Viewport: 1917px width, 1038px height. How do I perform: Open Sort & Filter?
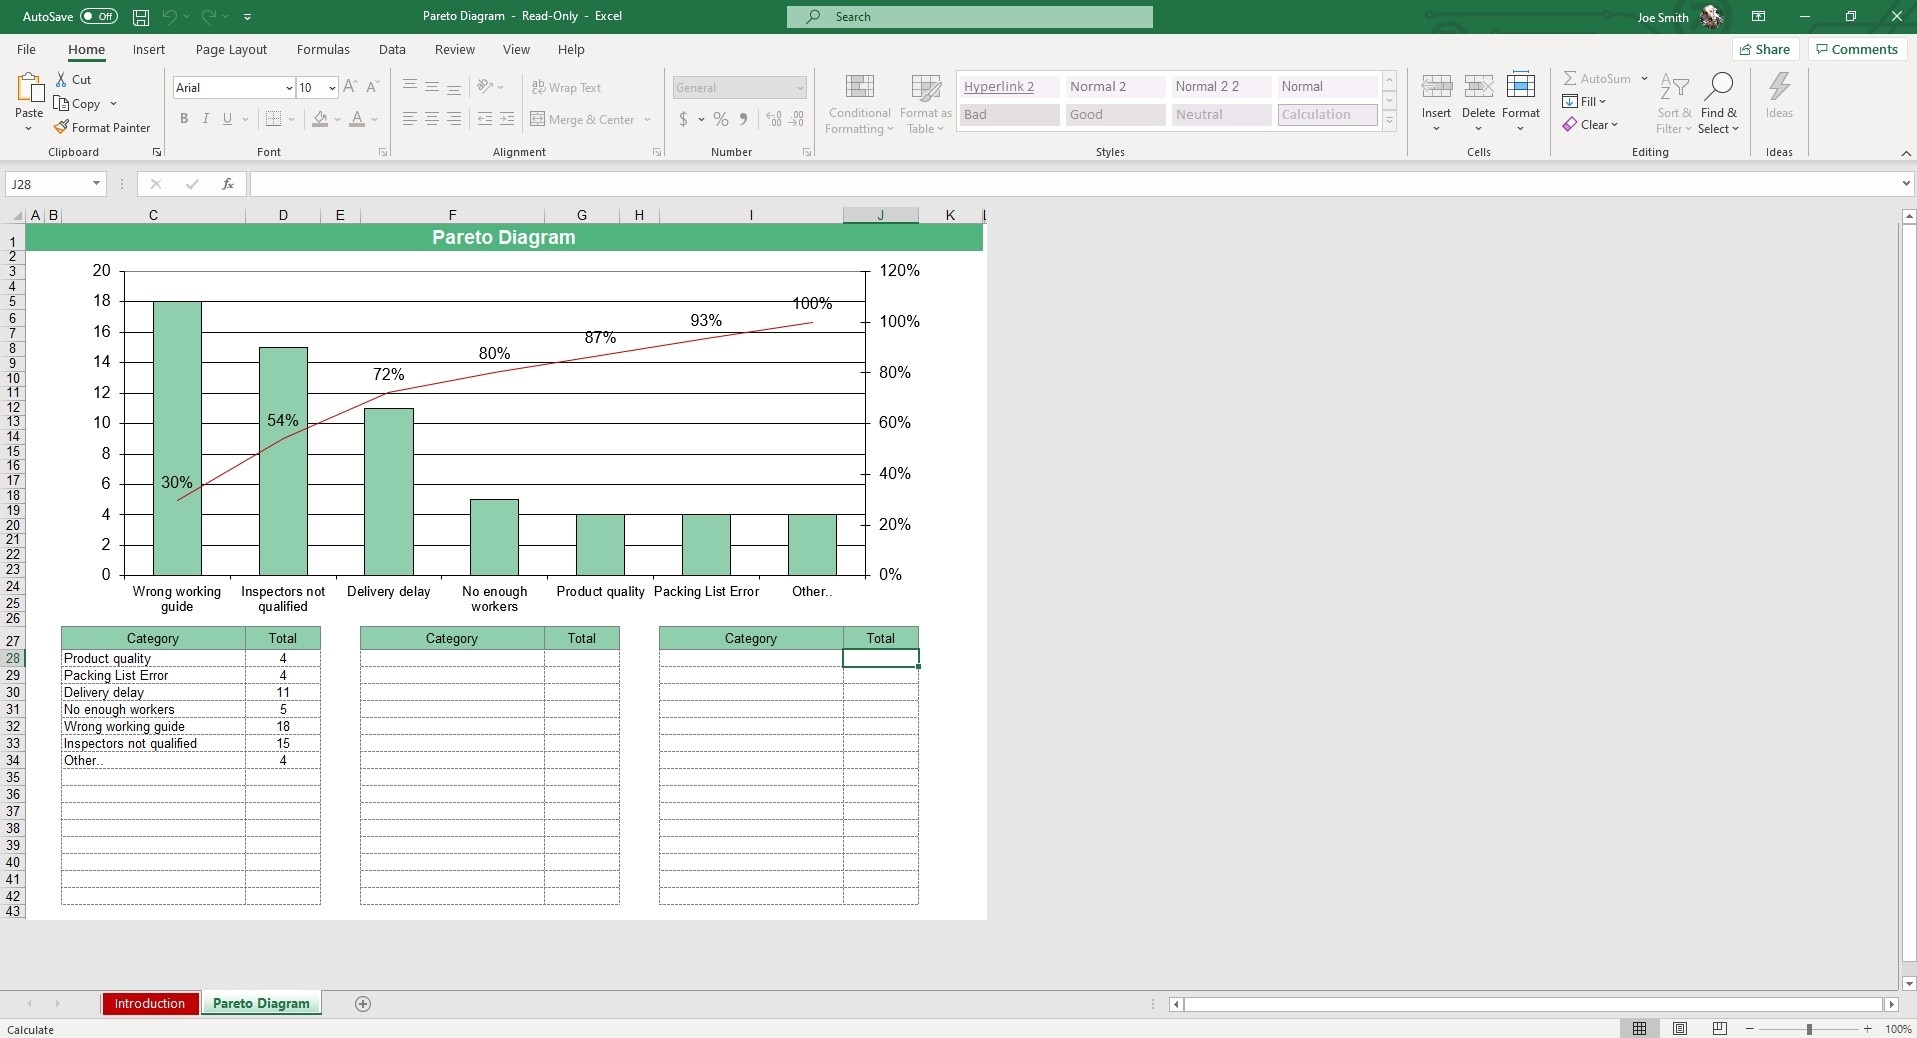click(1675, 103)
